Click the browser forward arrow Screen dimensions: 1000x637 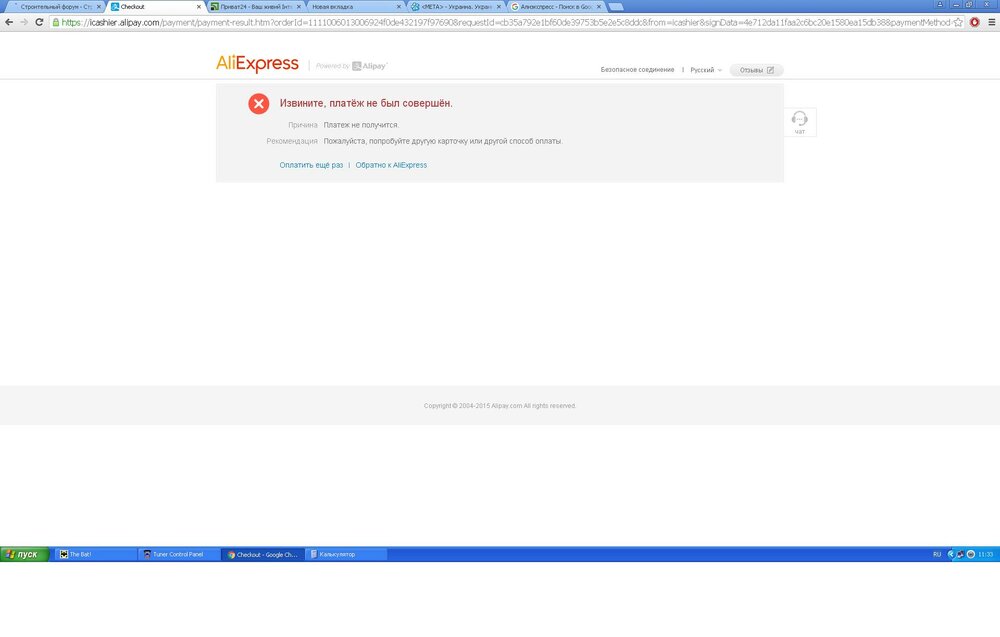[x=24, y=22]
